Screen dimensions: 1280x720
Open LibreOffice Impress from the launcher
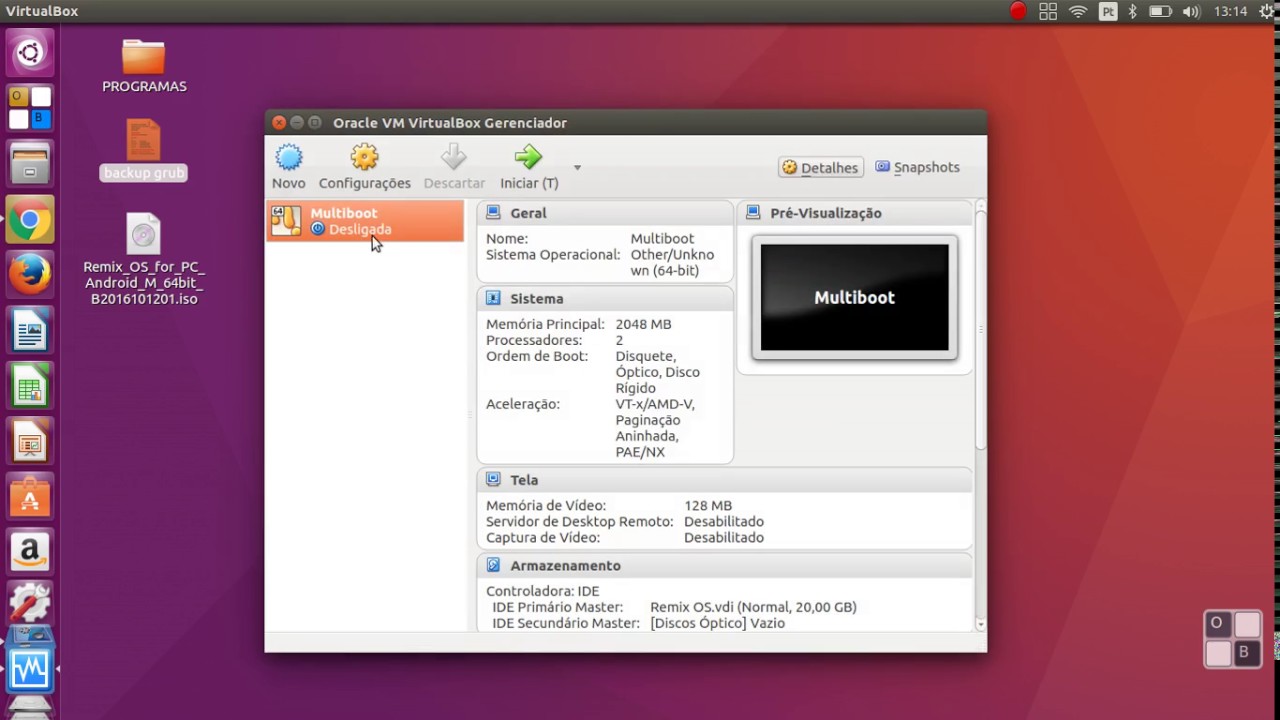pos(30,441)
